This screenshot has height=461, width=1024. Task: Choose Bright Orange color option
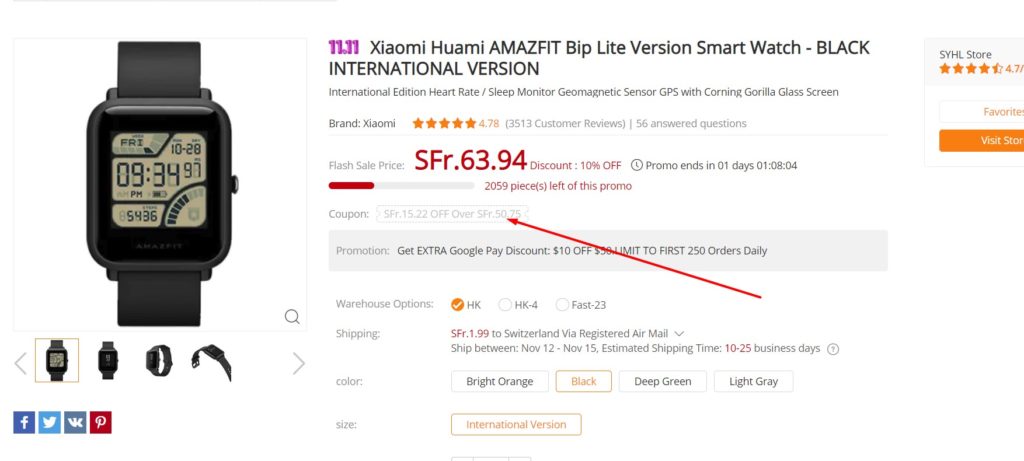tap(500, 381)
